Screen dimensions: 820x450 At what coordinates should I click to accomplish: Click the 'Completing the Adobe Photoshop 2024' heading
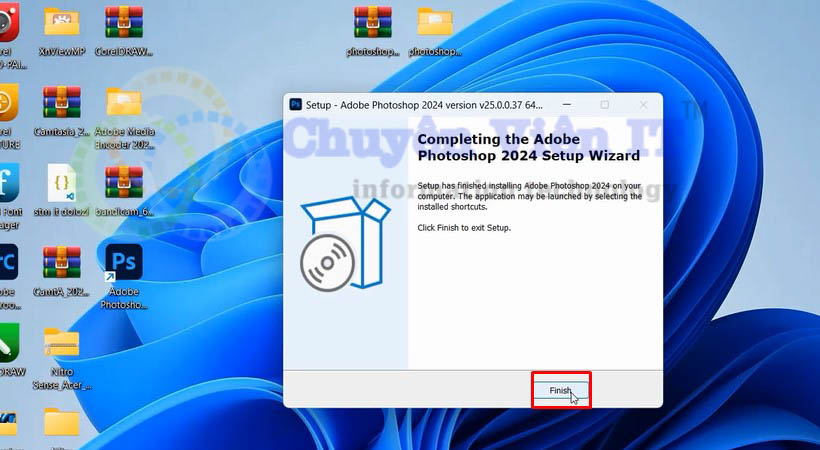click(528, 148)
